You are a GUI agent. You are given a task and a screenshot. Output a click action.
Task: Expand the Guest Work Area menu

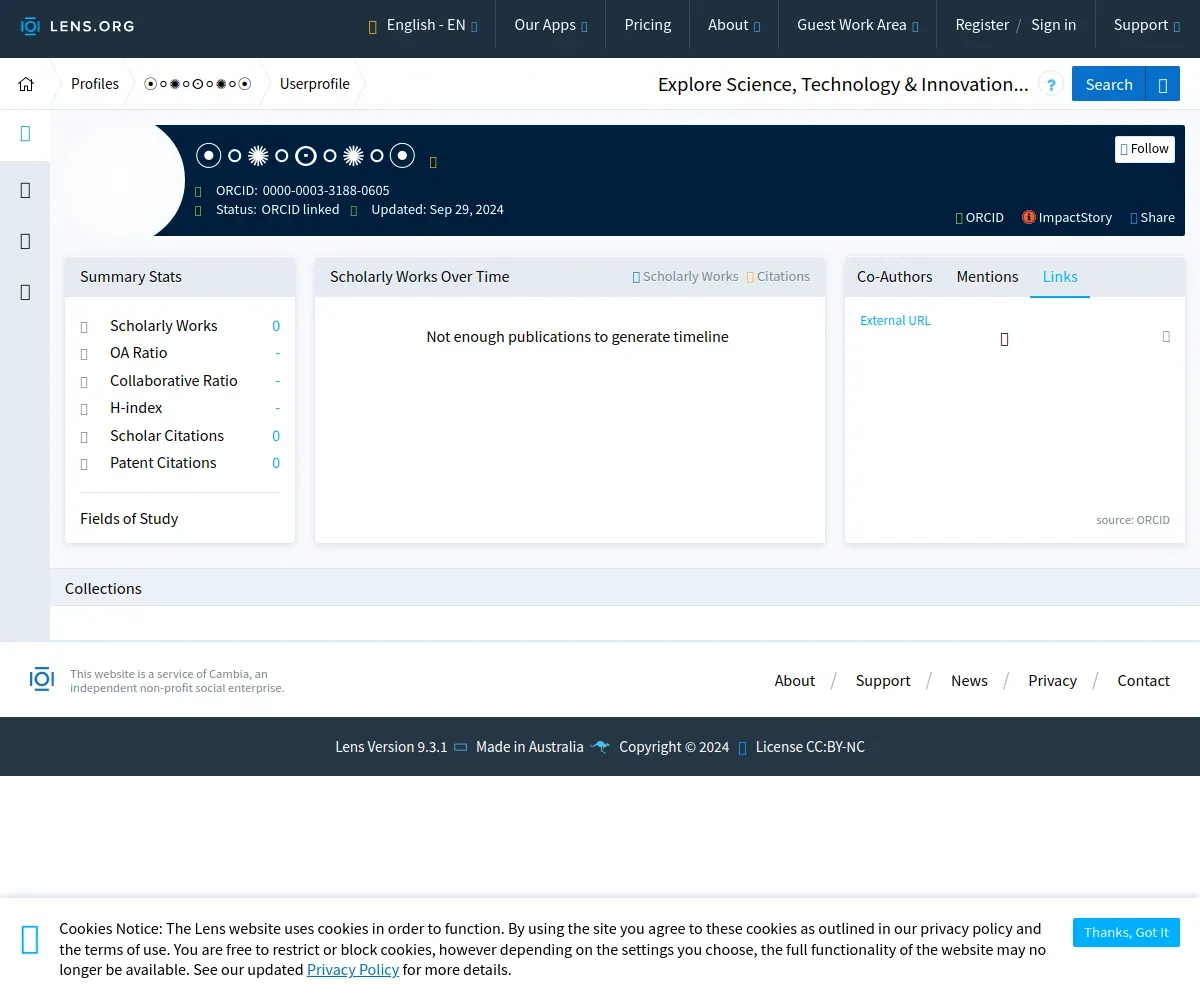(x=857, y=25)
